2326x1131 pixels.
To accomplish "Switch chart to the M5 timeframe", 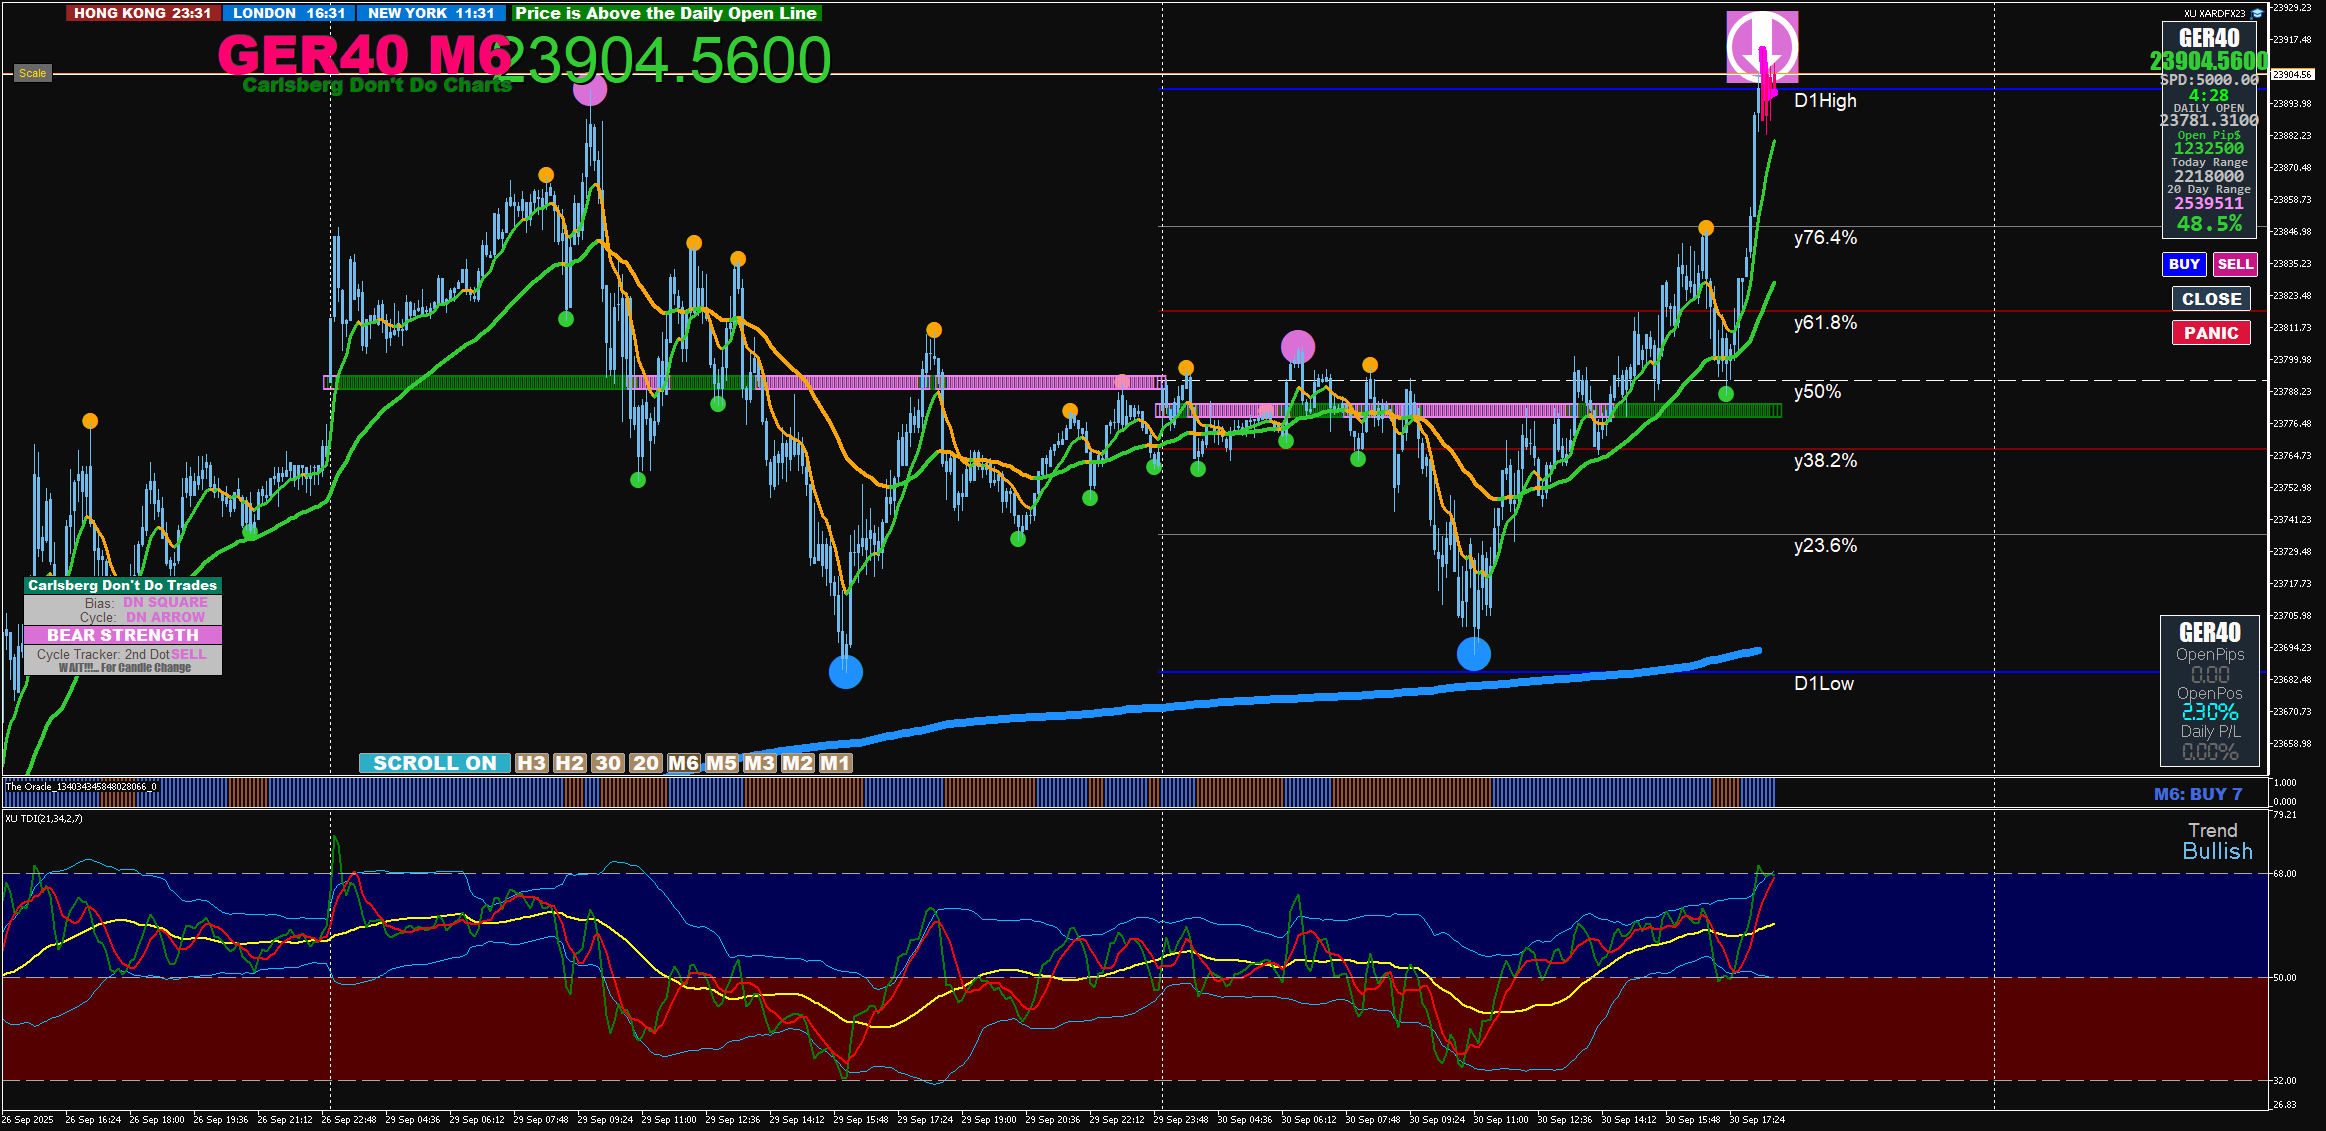I will tap(721, 763).
